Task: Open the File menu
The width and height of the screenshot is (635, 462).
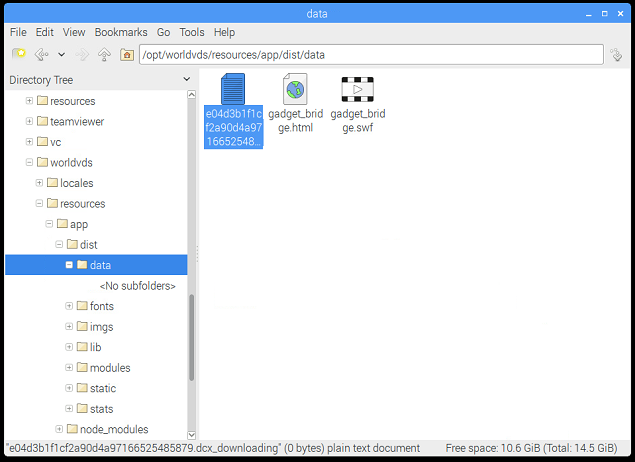Action: [18, 32]
